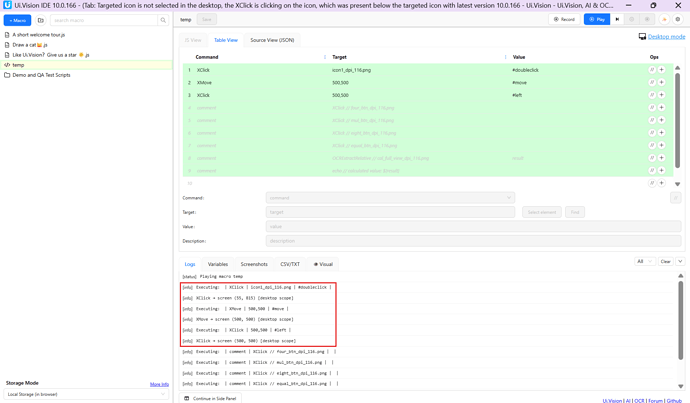Viewport: 690px width, 403px height.
Task: Add command after row 1 plus icon
Action: point(661,70)
